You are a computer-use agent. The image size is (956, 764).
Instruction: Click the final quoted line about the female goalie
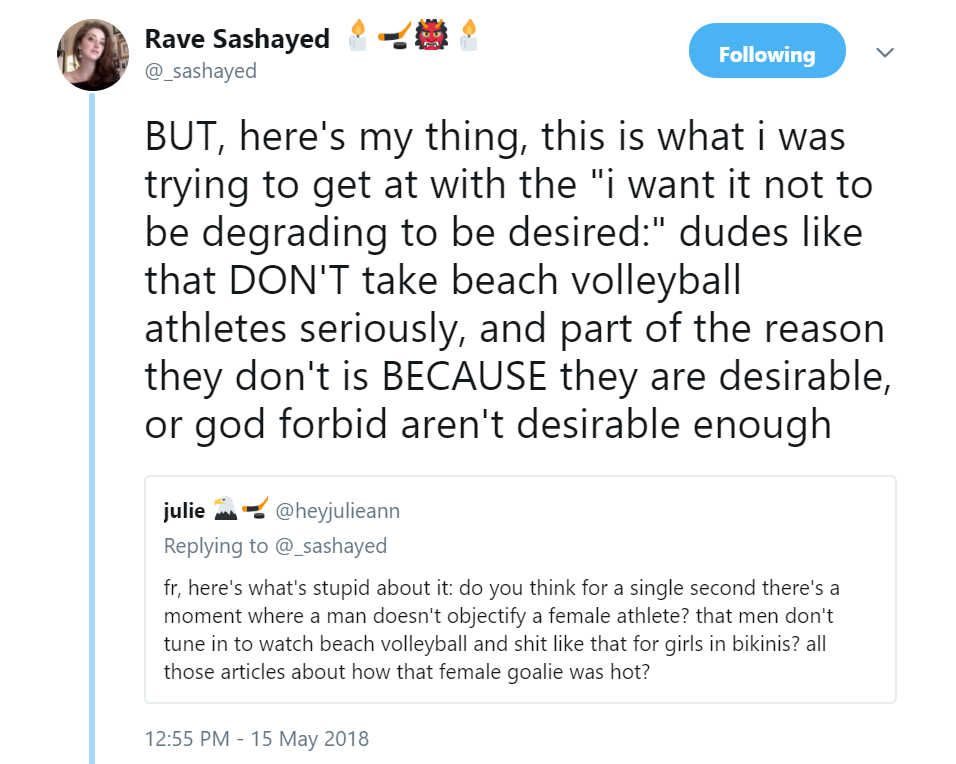pyautogui.click(x=407, y=672)
